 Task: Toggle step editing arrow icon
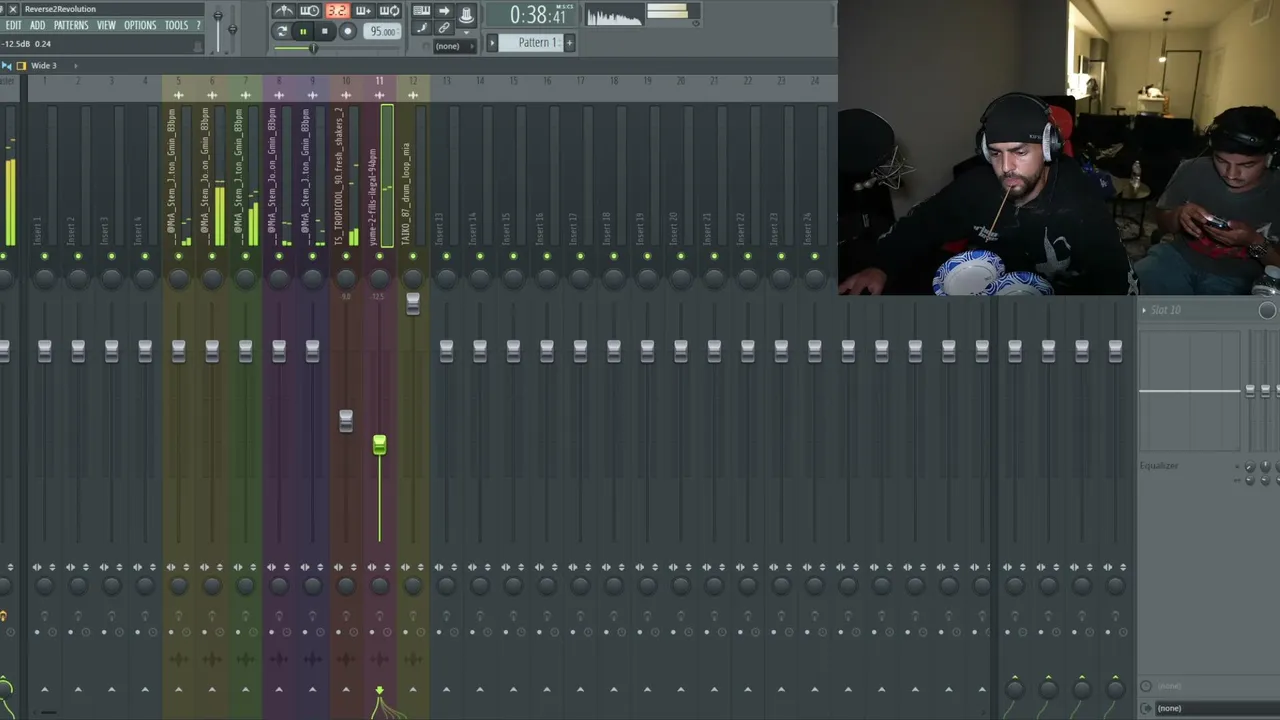pos(444,11)
